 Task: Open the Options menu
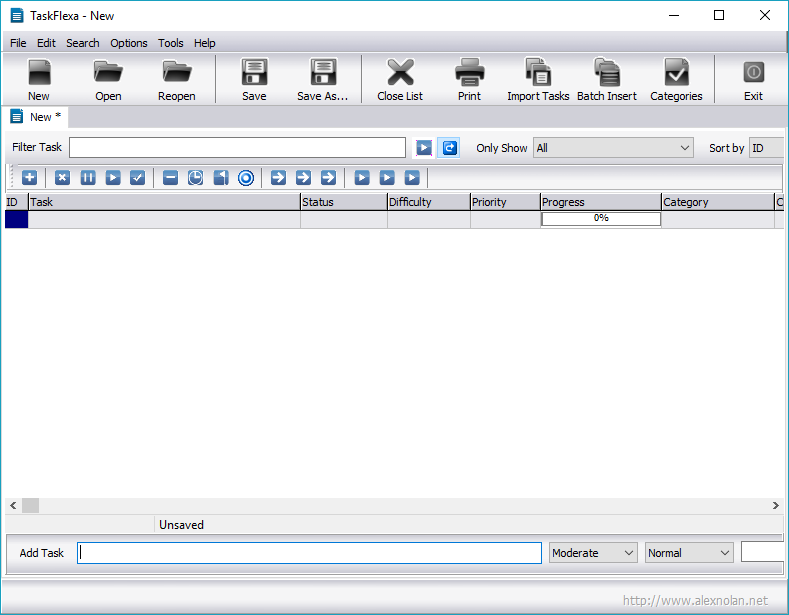[x=129, y=43]
